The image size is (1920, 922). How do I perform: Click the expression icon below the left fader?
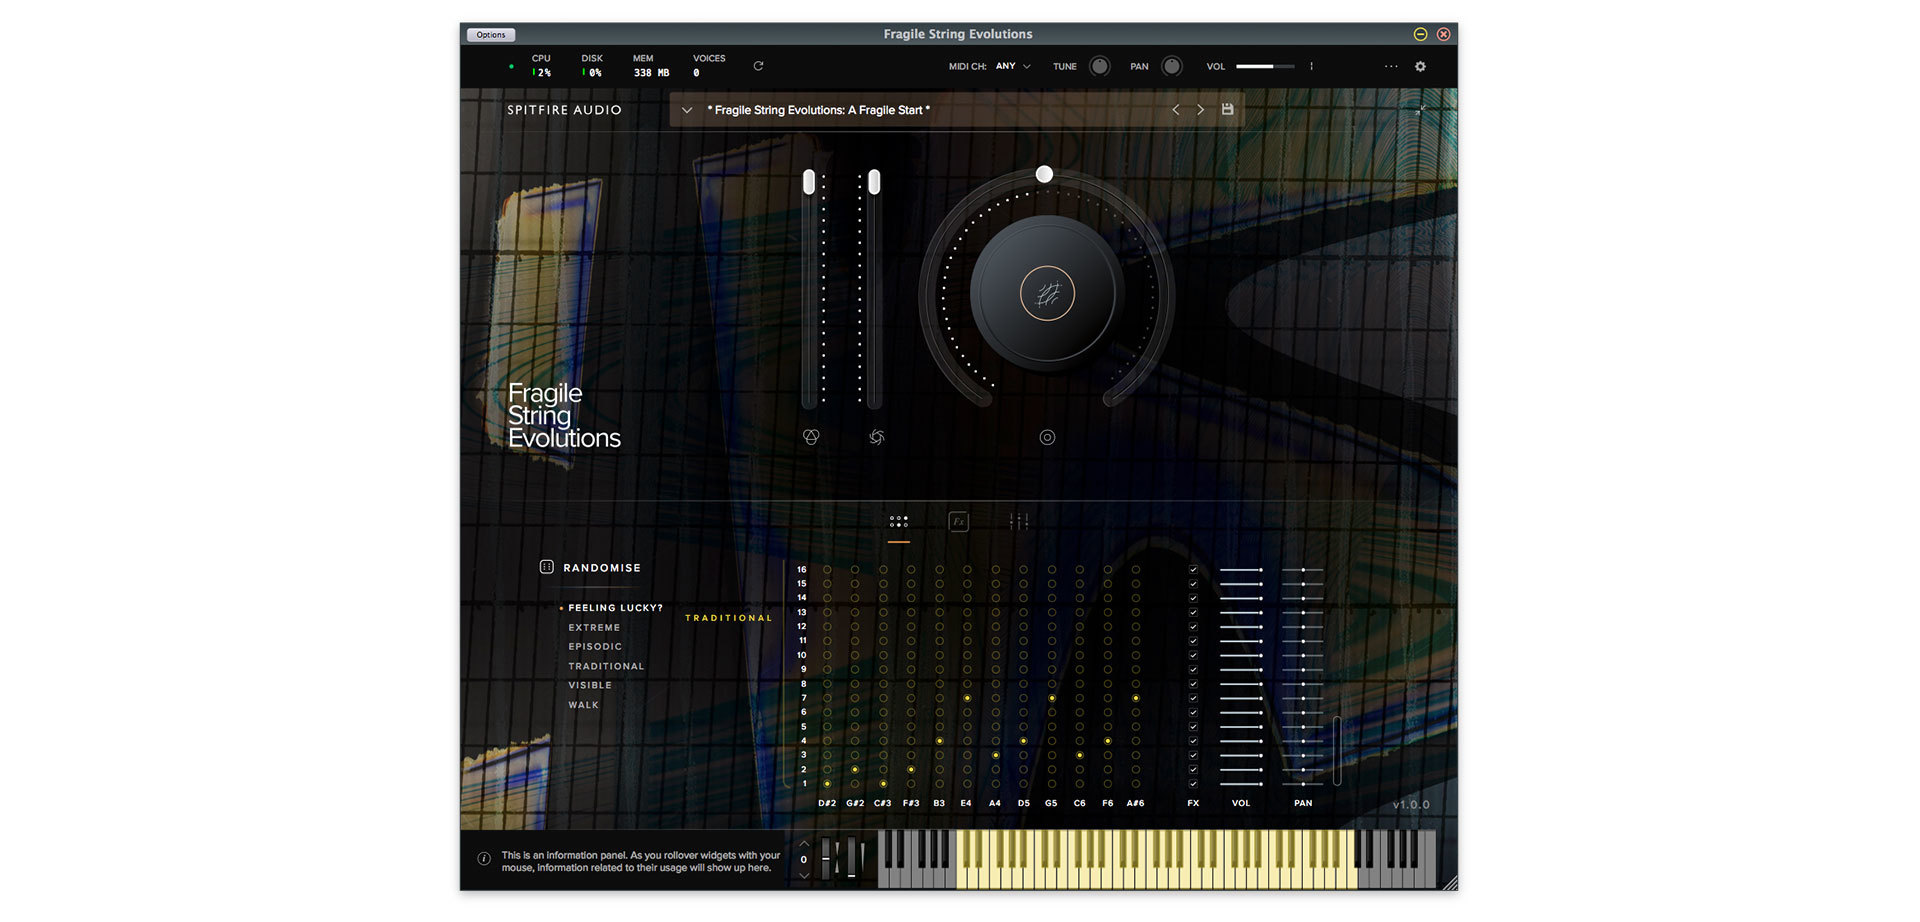tap(811, 437)
